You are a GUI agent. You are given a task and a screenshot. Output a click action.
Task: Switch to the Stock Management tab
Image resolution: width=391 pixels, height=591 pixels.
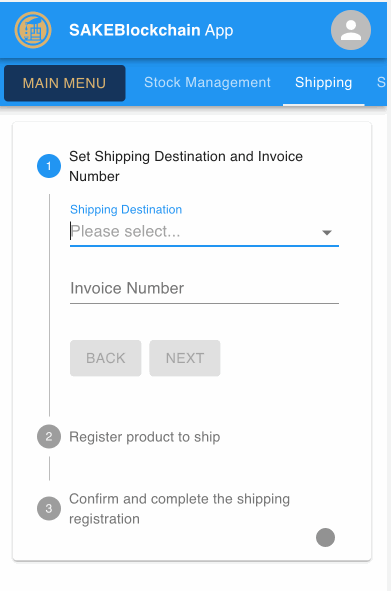tap(207, 83)
